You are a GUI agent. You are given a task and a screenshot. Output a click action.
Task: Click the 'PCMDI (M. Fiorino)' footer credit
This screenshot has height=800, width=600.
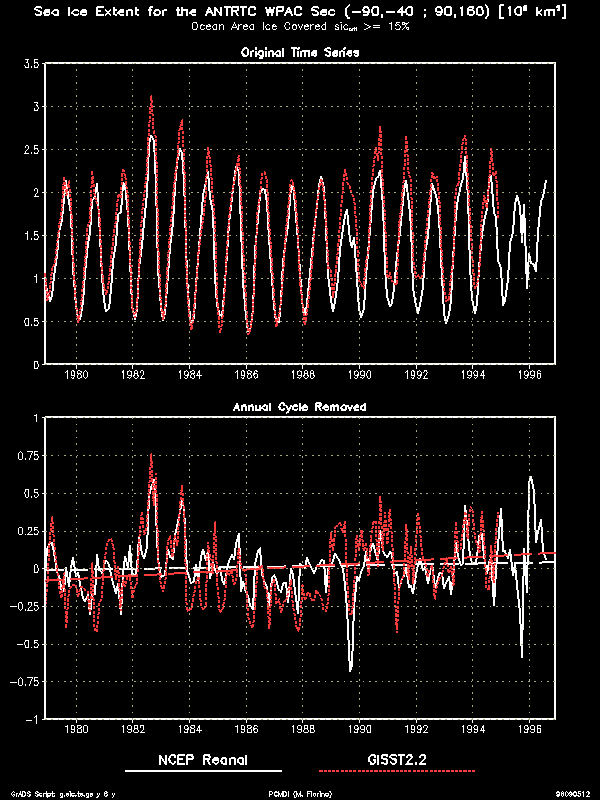pyautogui.click(x=300, y=793)
